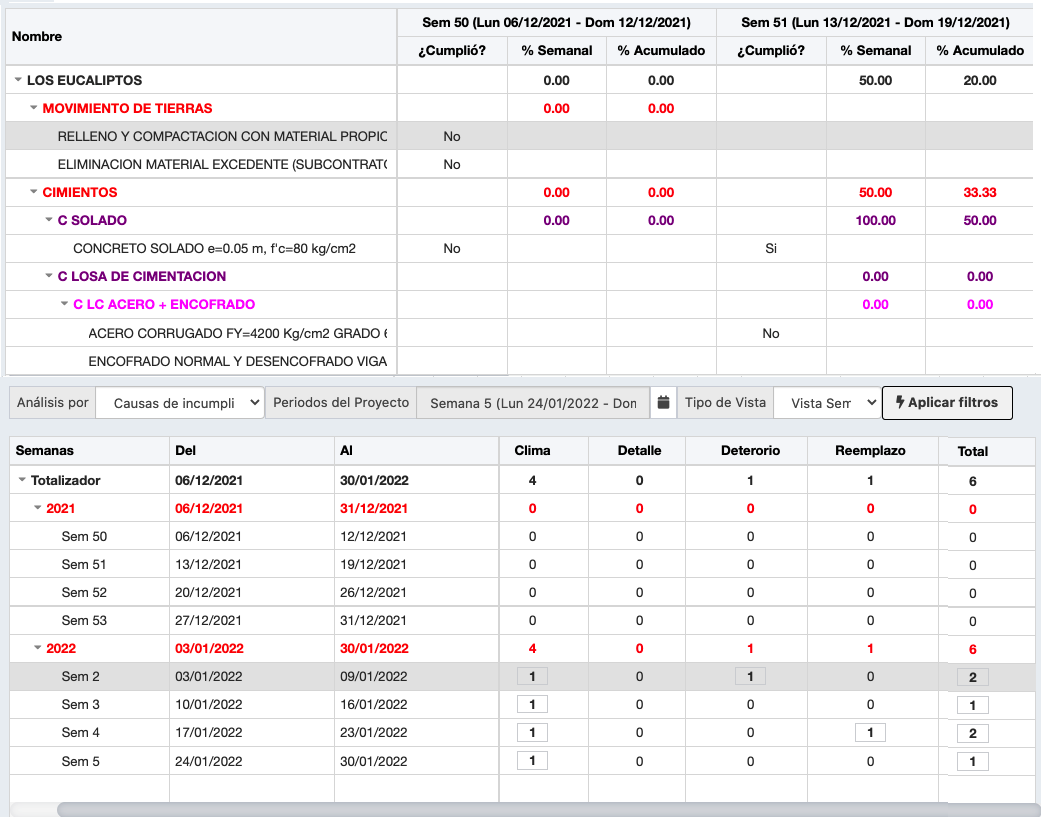This screenshot has height=817, width=1041.
Task: Click the Sem 50 column header
Action: (x=556, y=23)
